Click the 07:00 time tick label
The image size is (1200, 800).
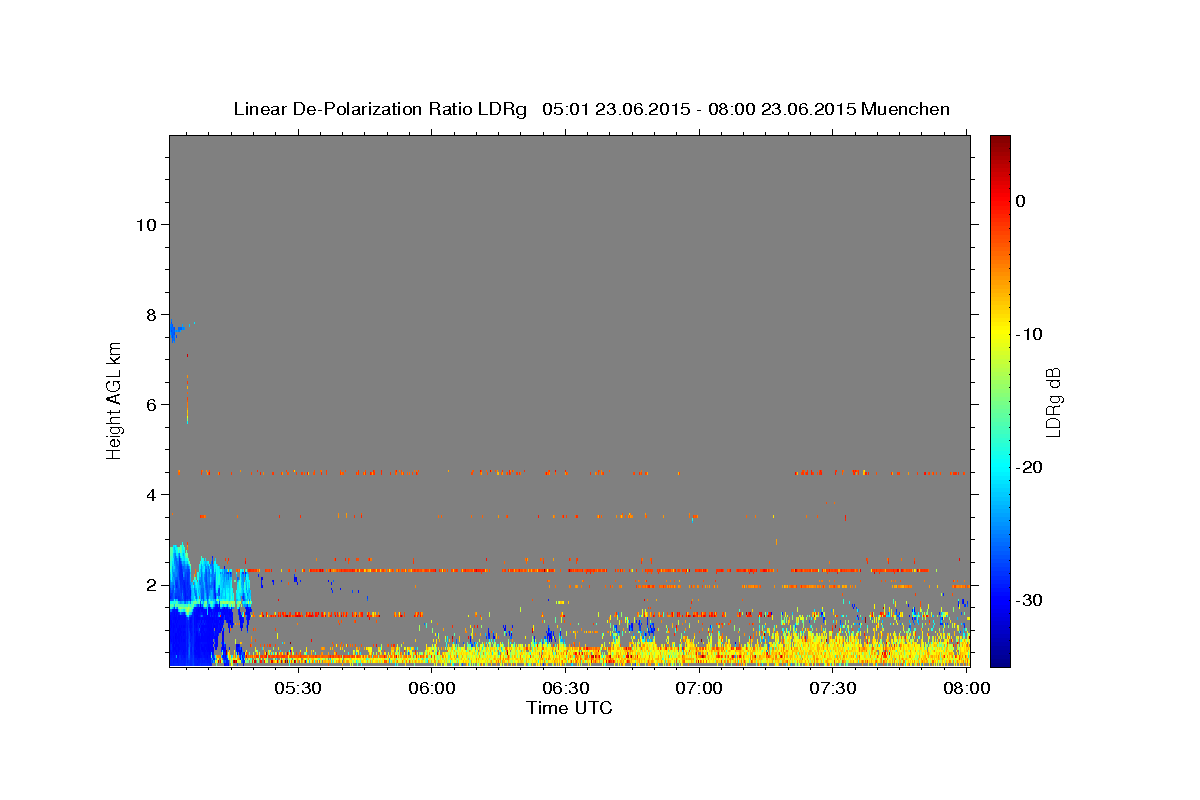click(x=699, y=689)
